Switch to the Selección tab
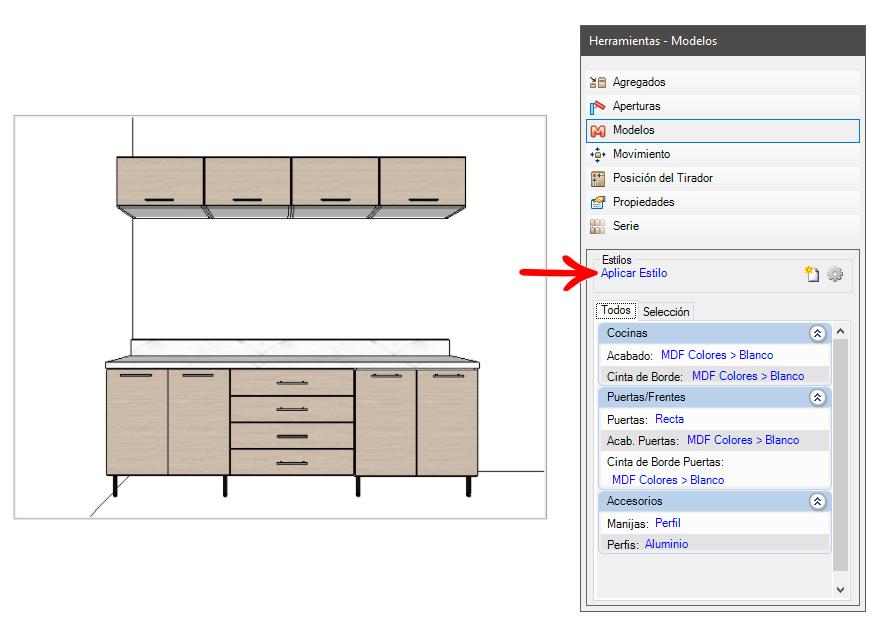Image resolution: width=883 pixels, height=620 pixels. click(666, 311)
